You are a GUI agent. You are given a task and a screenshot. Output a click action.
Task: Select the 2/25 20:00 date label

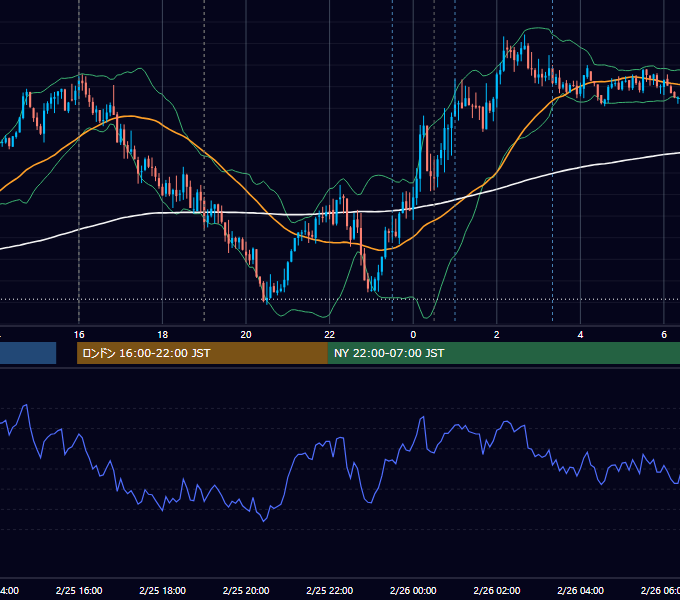246,590
